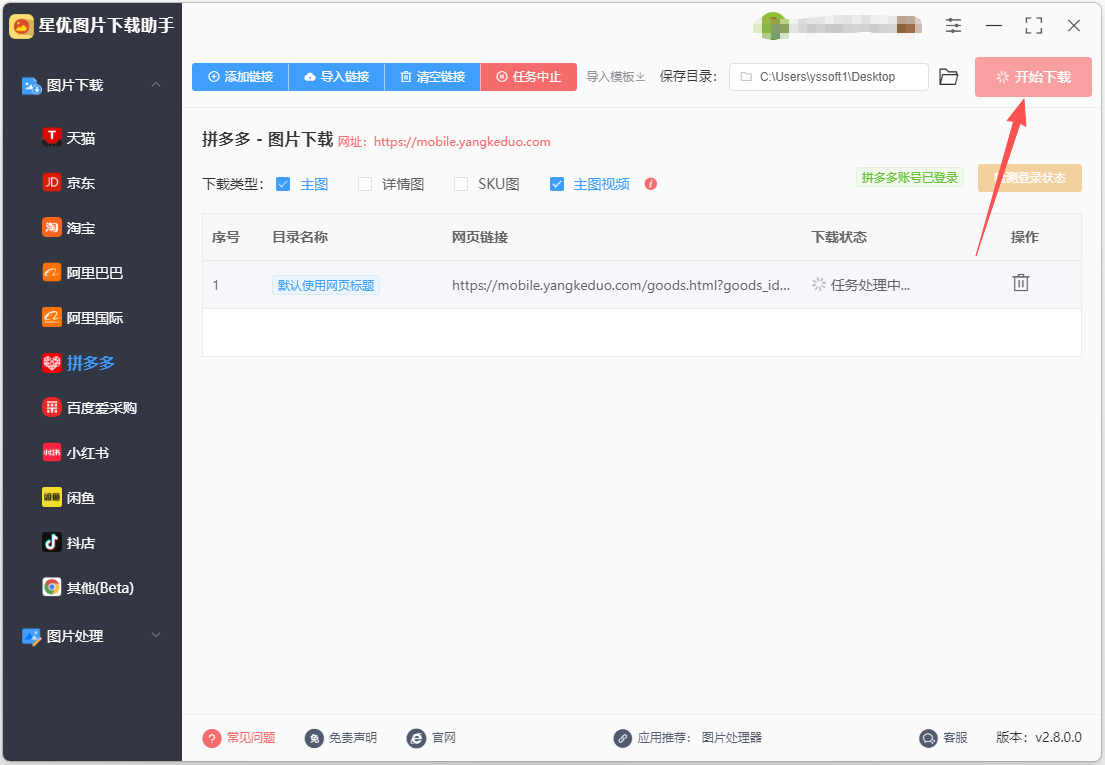Open the 官网 official website link
The width and height of the screenshot is (1105, 765).
tap(431, 738)
